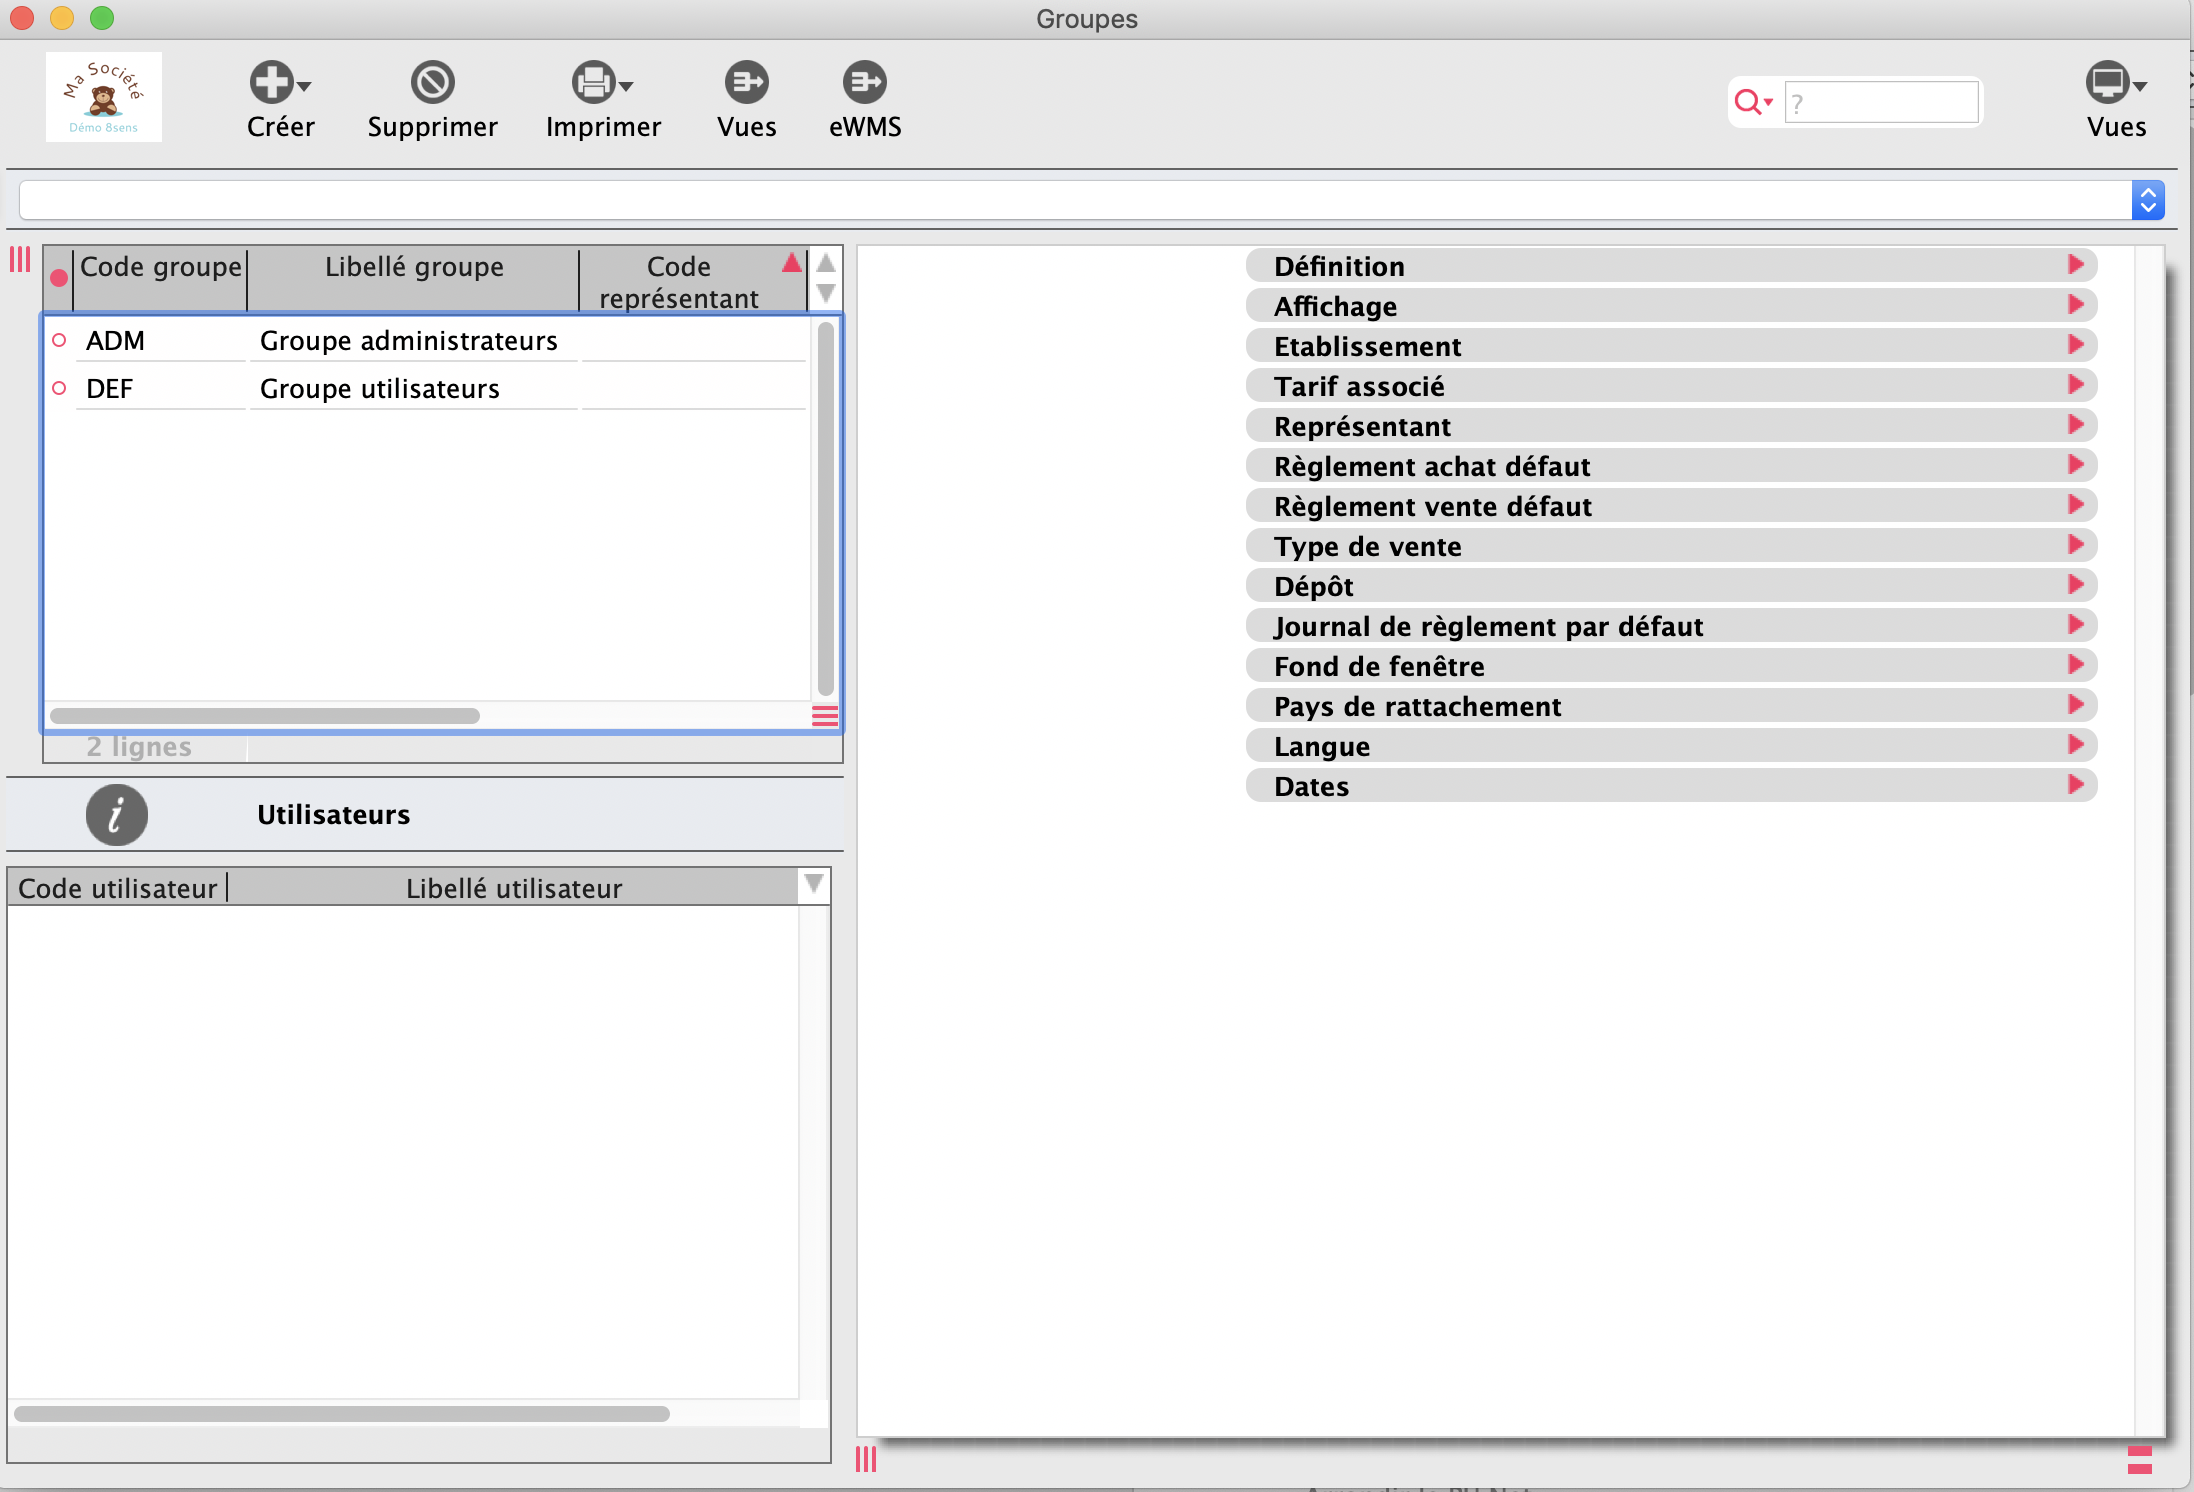
Task: Click the red search magnifier icon
Action: point(1748,101)
